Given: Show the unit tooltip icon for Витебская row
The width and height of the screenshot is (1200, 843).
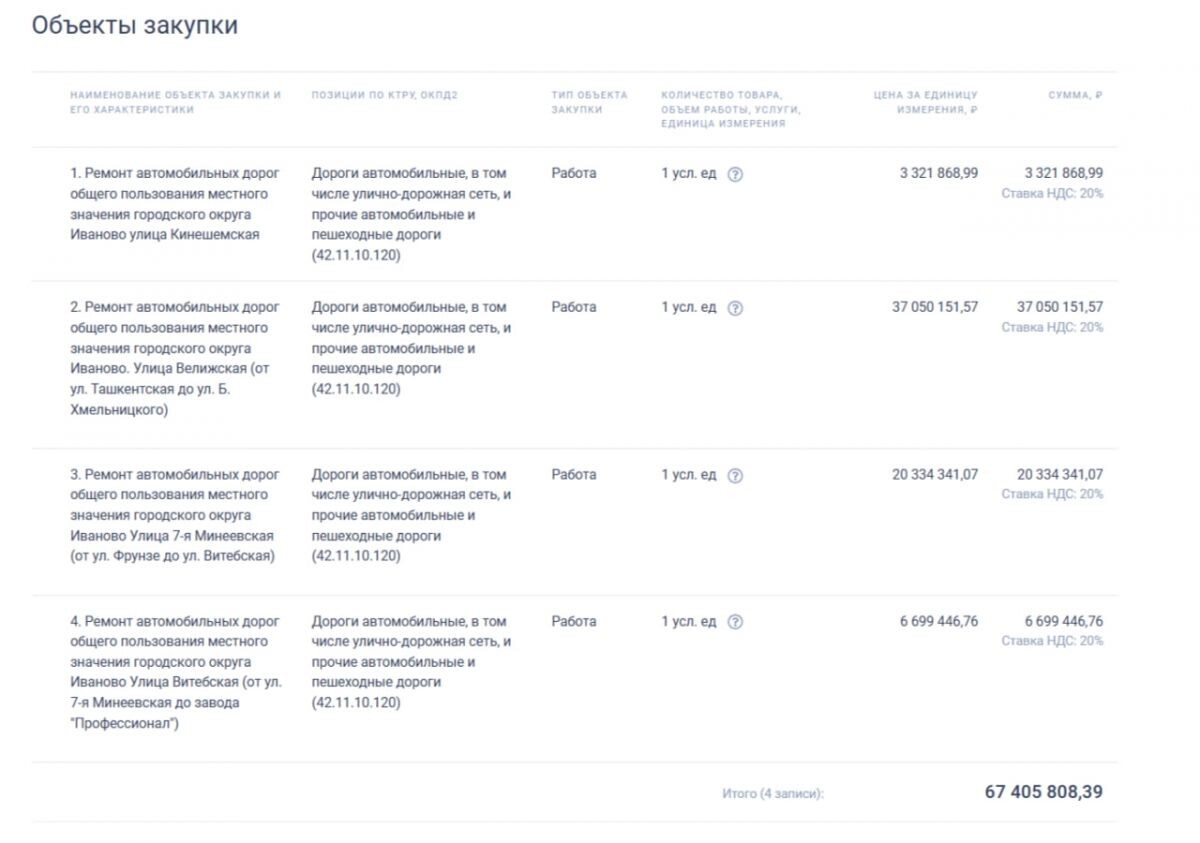Looking at the screenshot, I should tap(735, 622).
